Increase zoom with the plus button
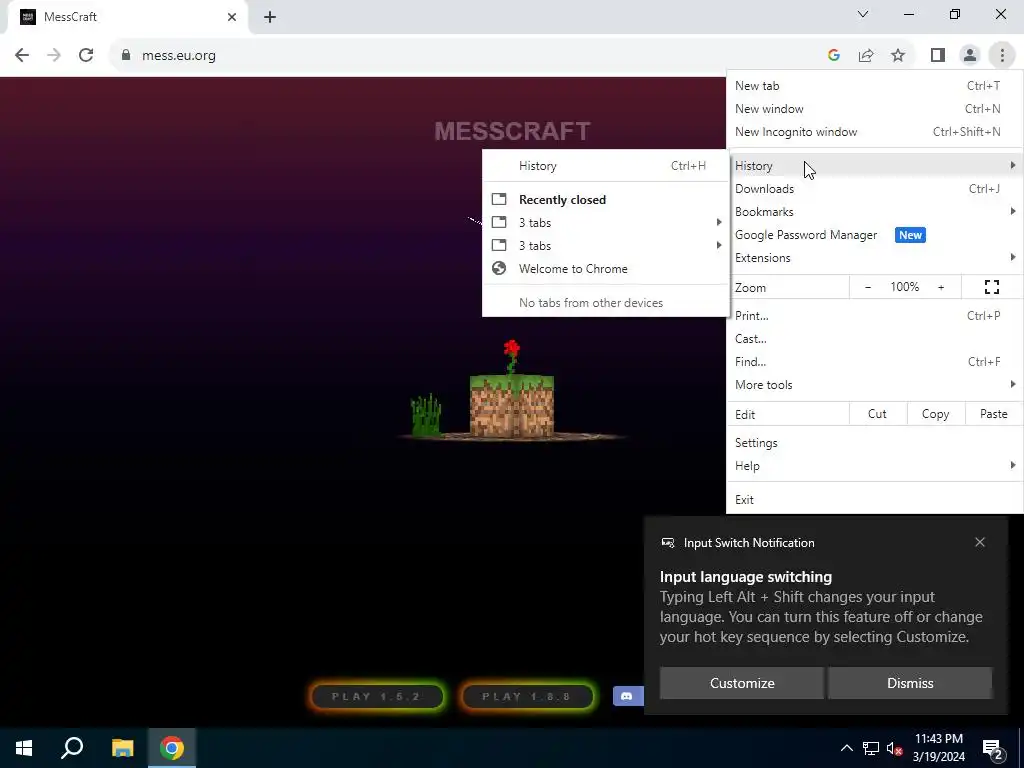1024x768 pixels. tap(941, 287)
